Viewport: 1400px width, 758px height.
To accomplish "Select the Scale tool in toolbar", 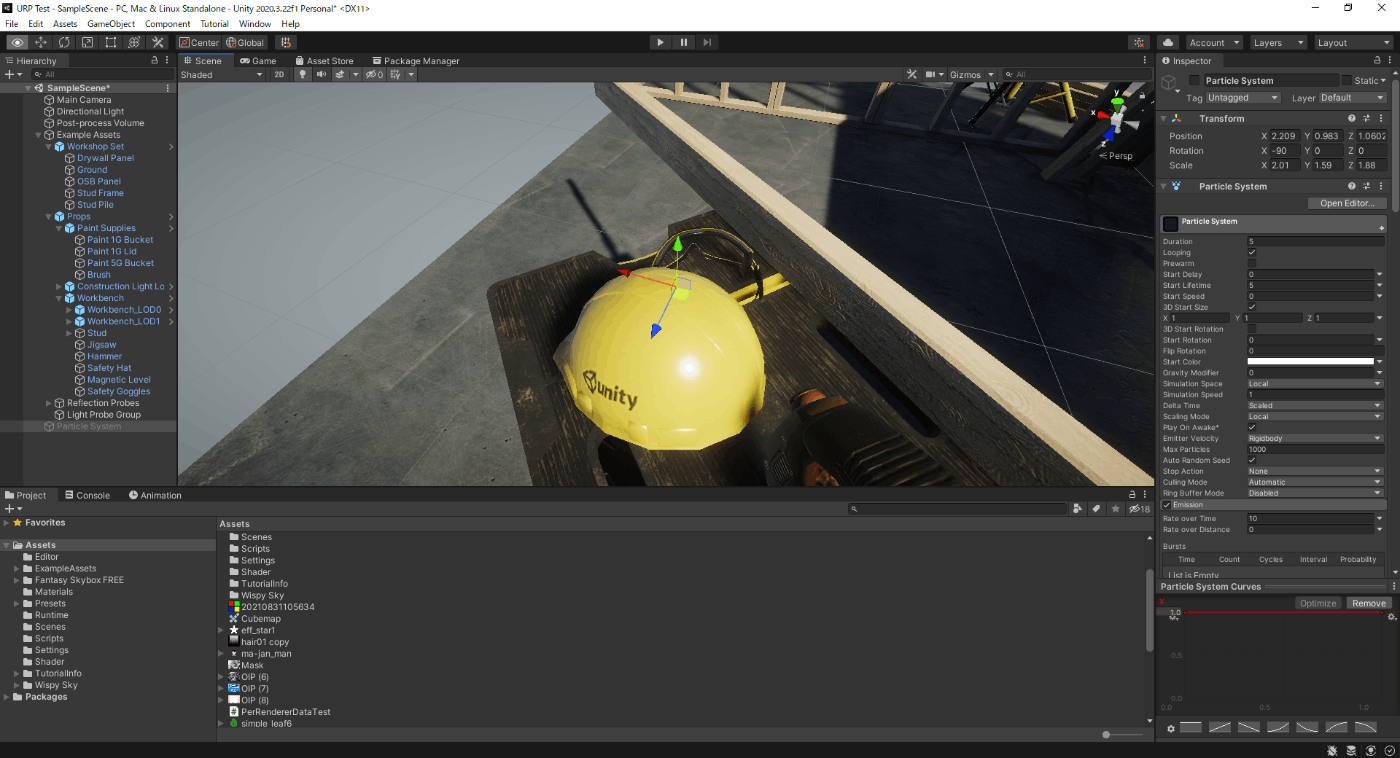I will 87,42.
